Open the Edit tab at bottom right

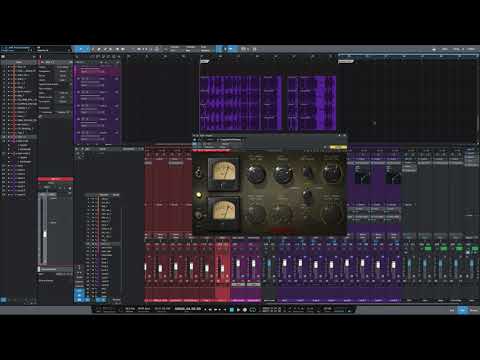[452, 310]
